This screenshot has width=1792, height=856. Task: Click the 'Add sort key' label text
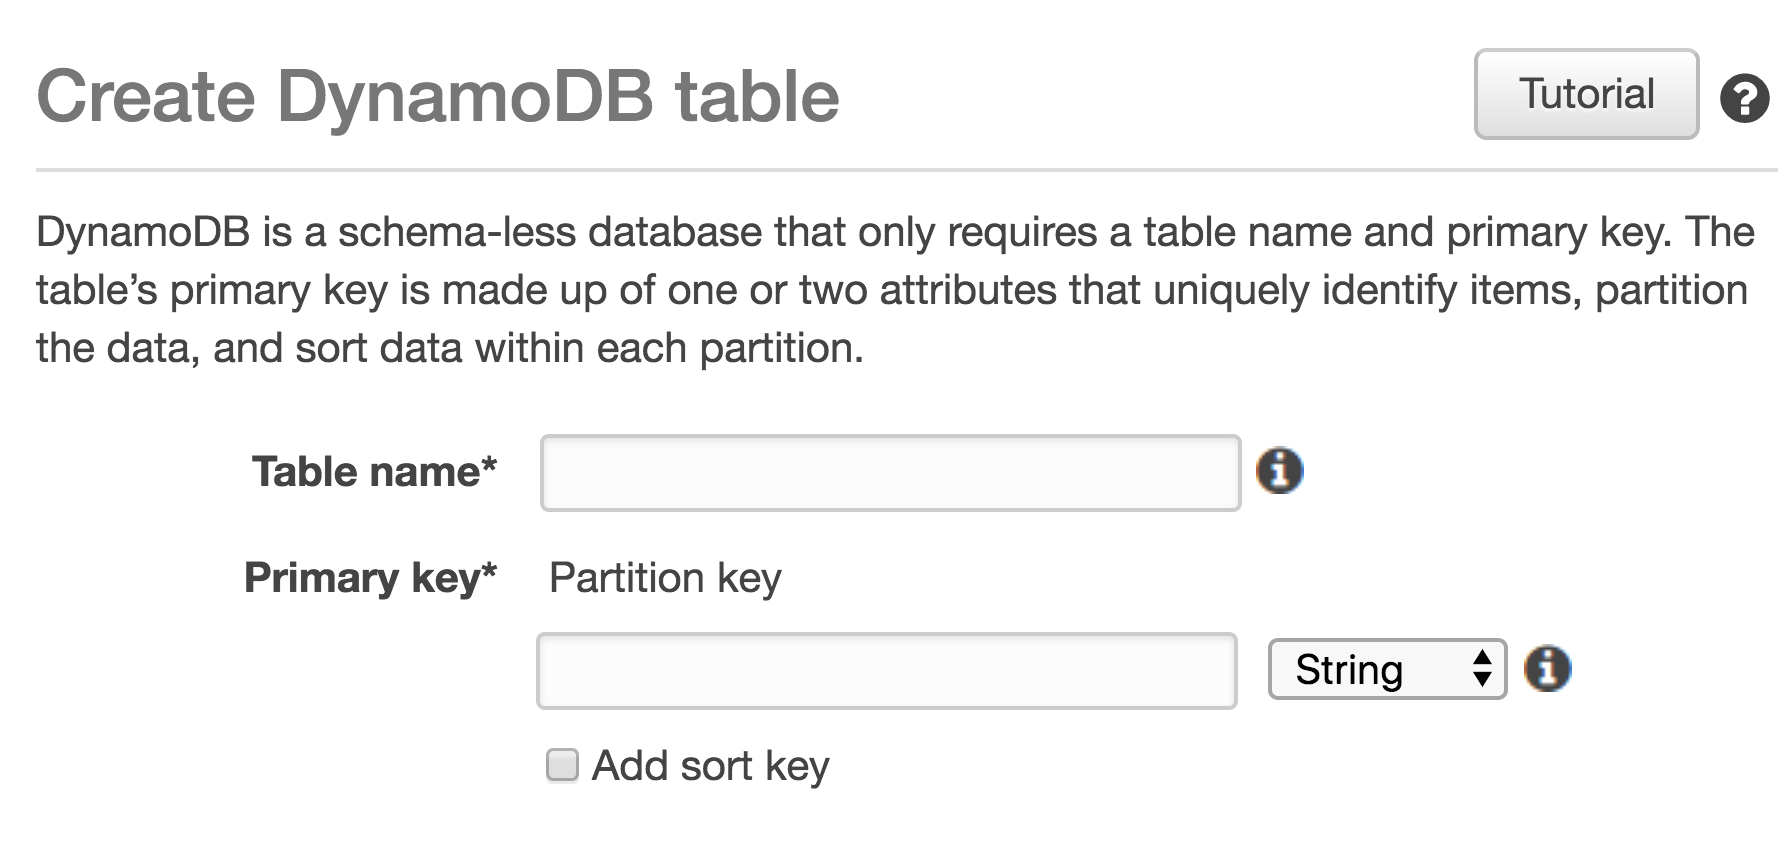pos(710,766)
